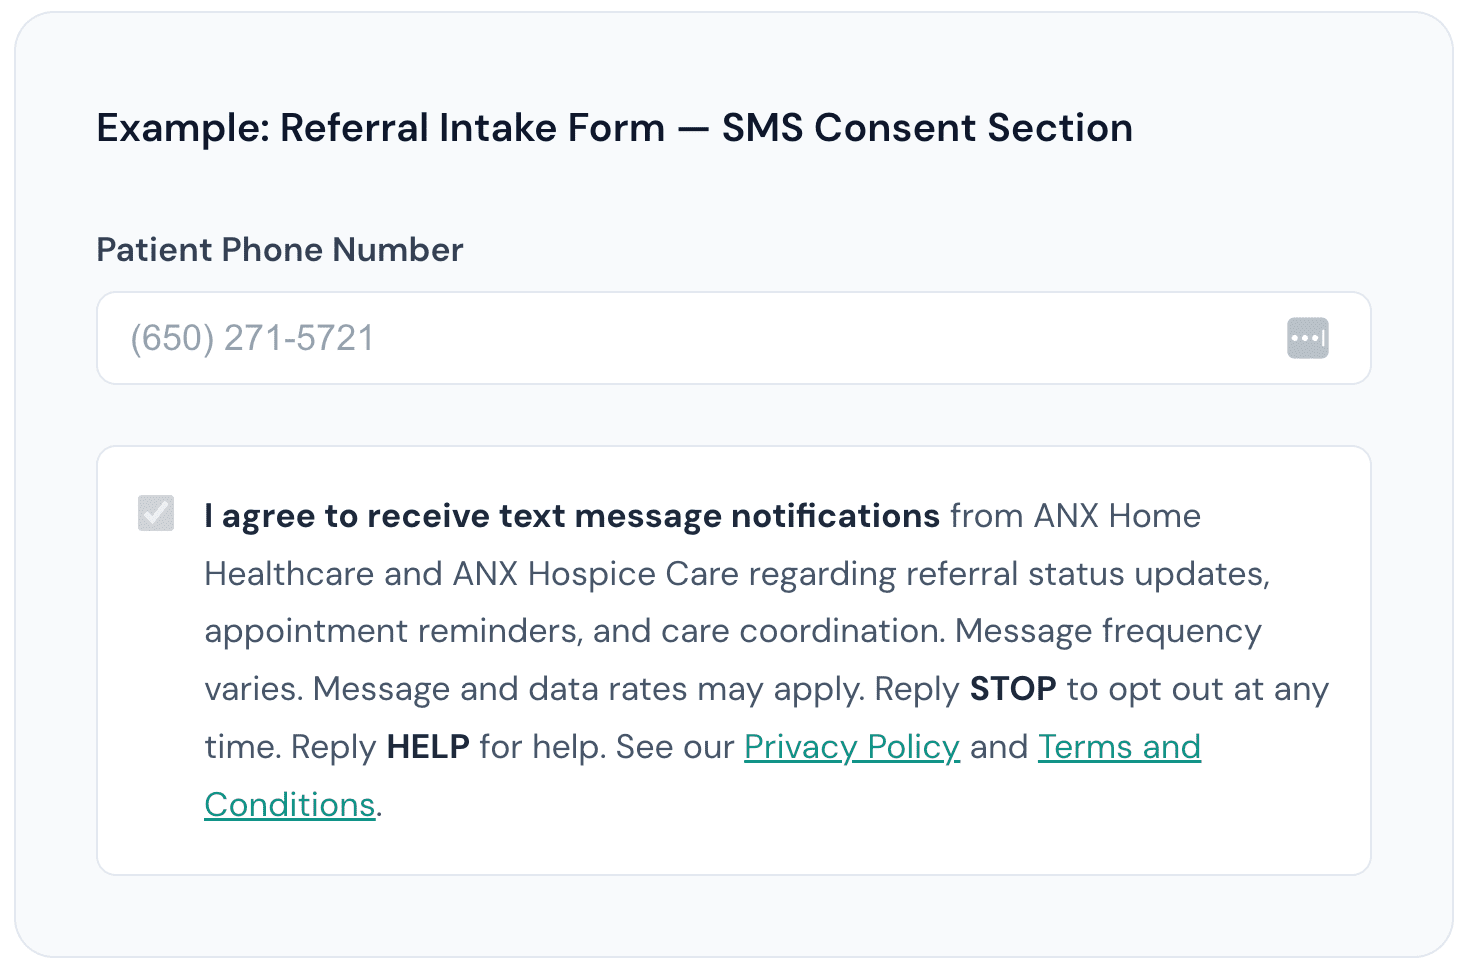This screenshot has width=1464, height=972.
Task: Click the bold STOP keyword in the consent text
Action: click(x=1012, y=688)
